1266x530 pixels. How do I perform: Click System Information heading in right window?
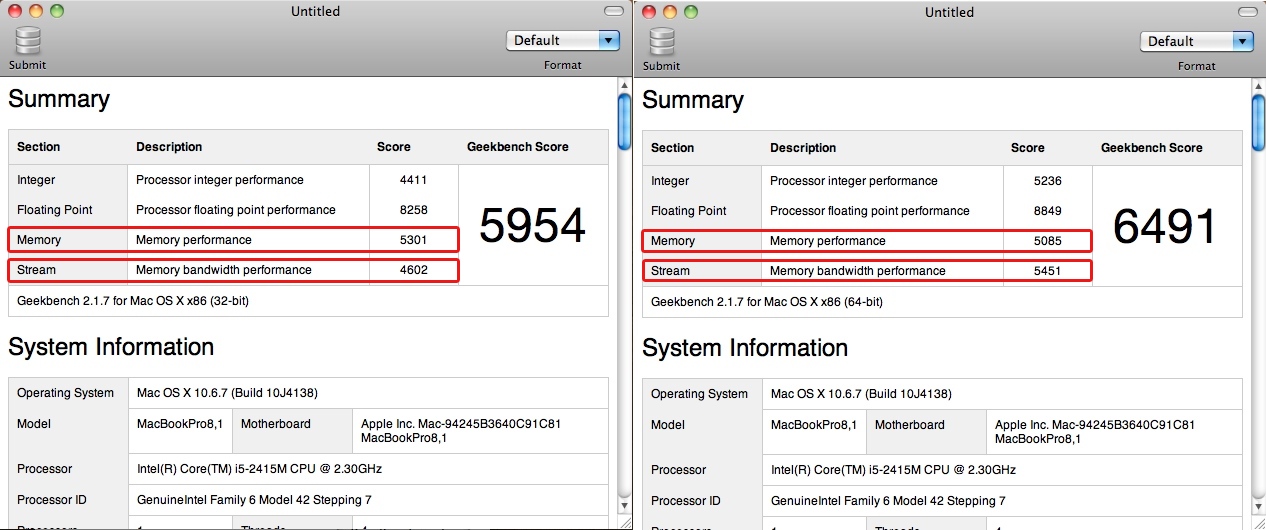pos(745,348)
